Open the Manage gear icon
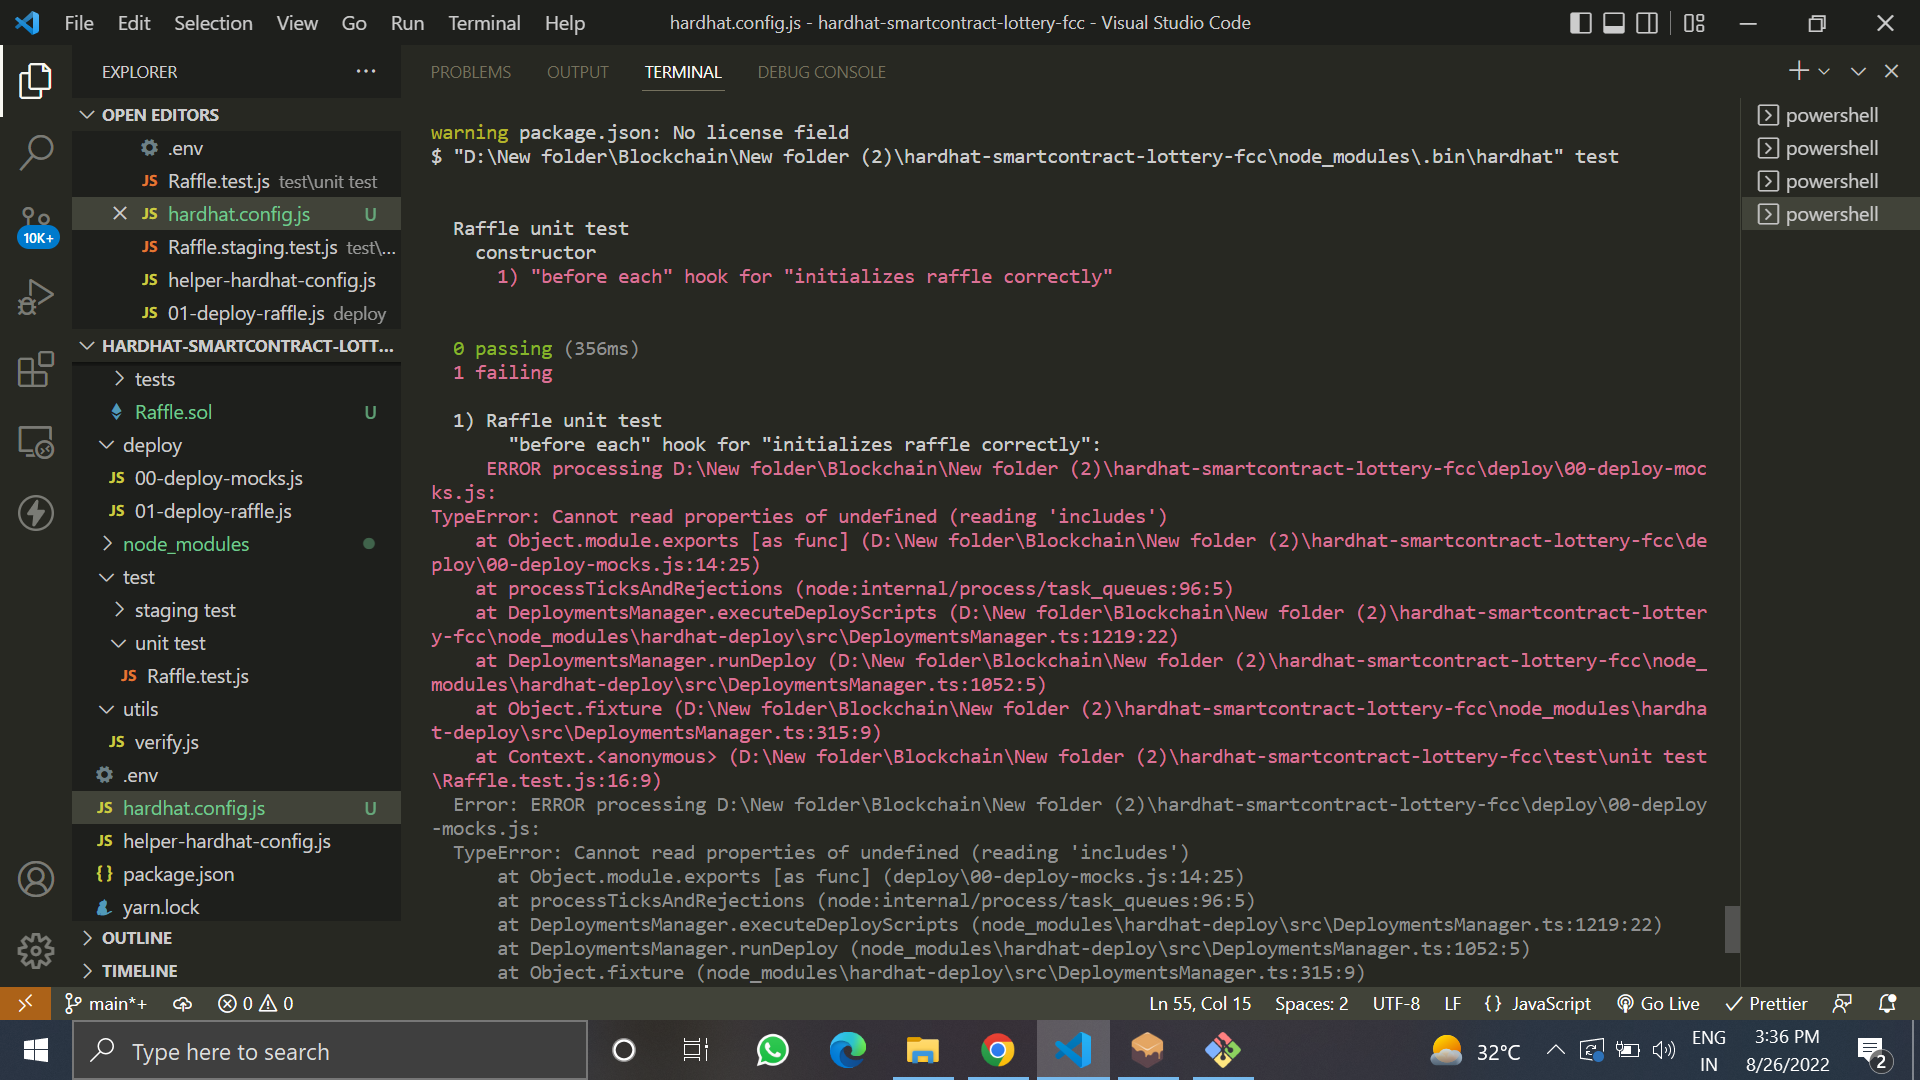This screenshot has height=1080, width=1920. click(36, 951)
